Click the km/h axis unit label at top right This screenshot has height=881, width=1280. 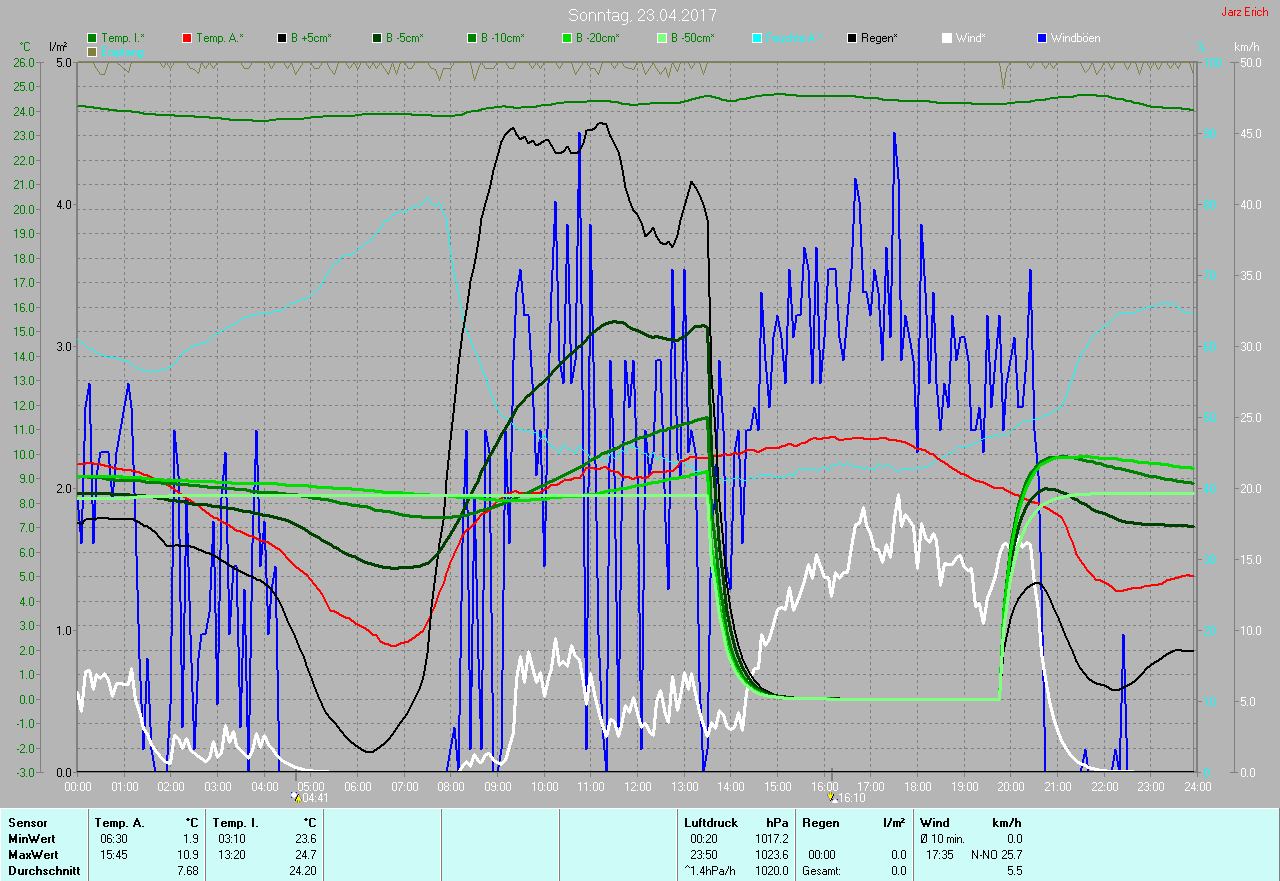click(x=1246, y=47)
